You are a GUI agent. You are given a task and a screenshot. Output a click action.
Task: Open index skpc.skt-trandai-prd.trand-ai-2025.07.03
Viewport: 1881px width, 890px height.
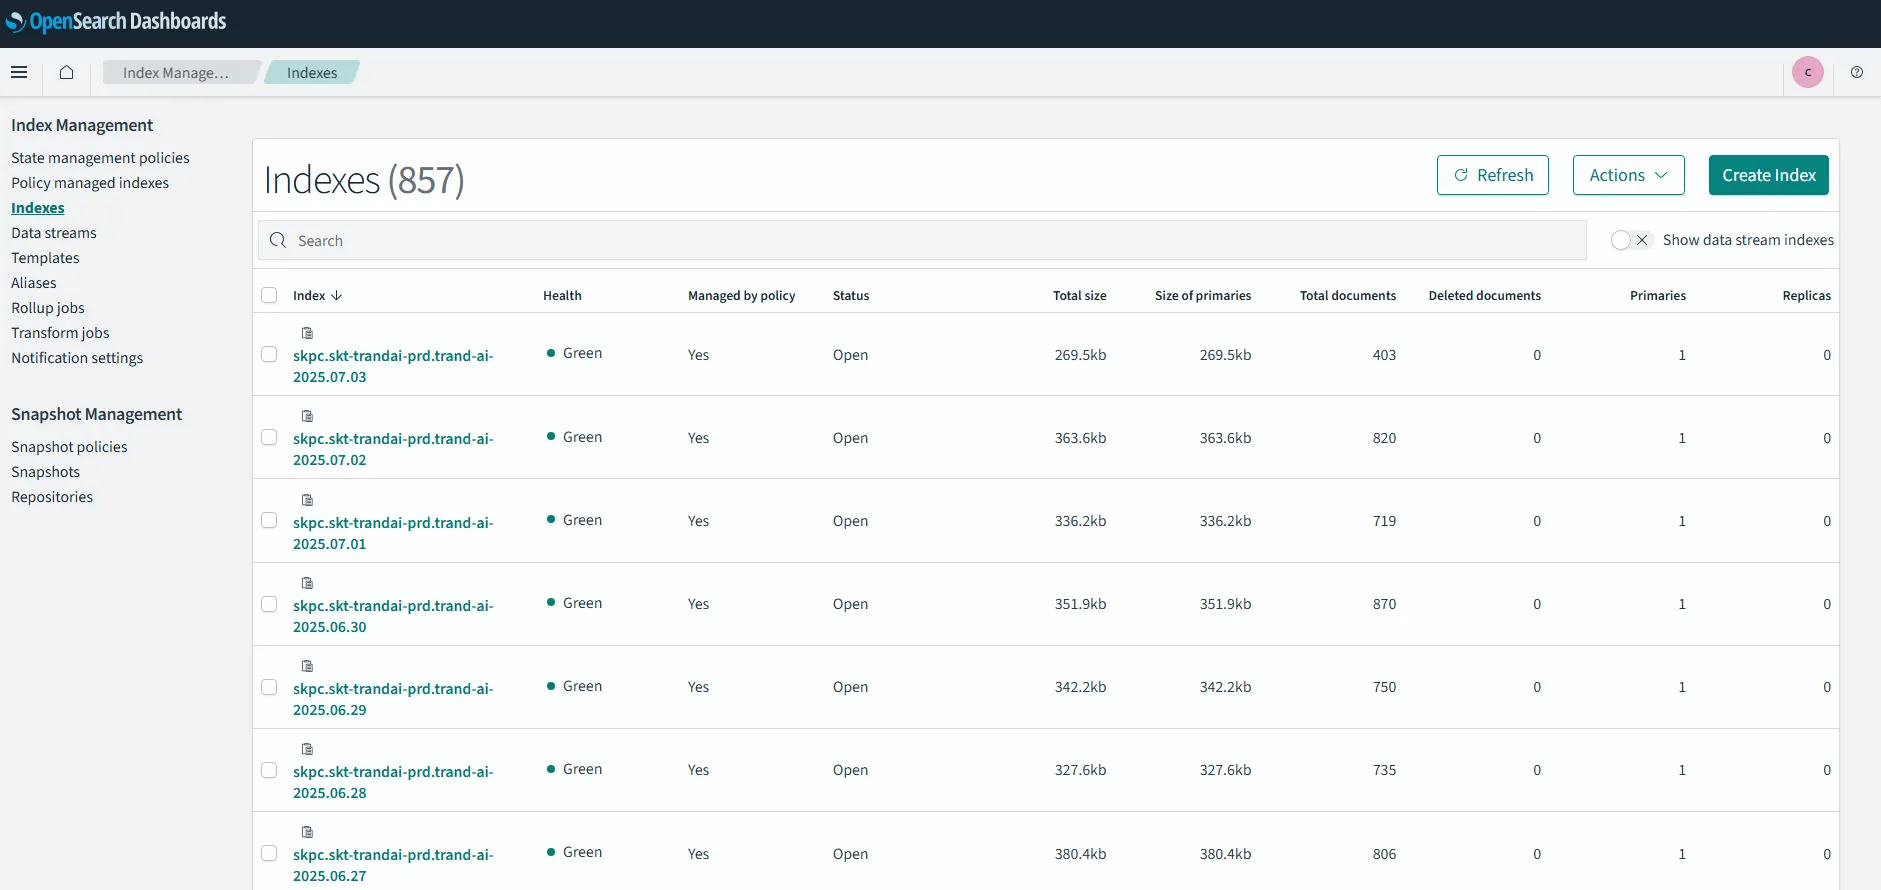click(393, 366)
